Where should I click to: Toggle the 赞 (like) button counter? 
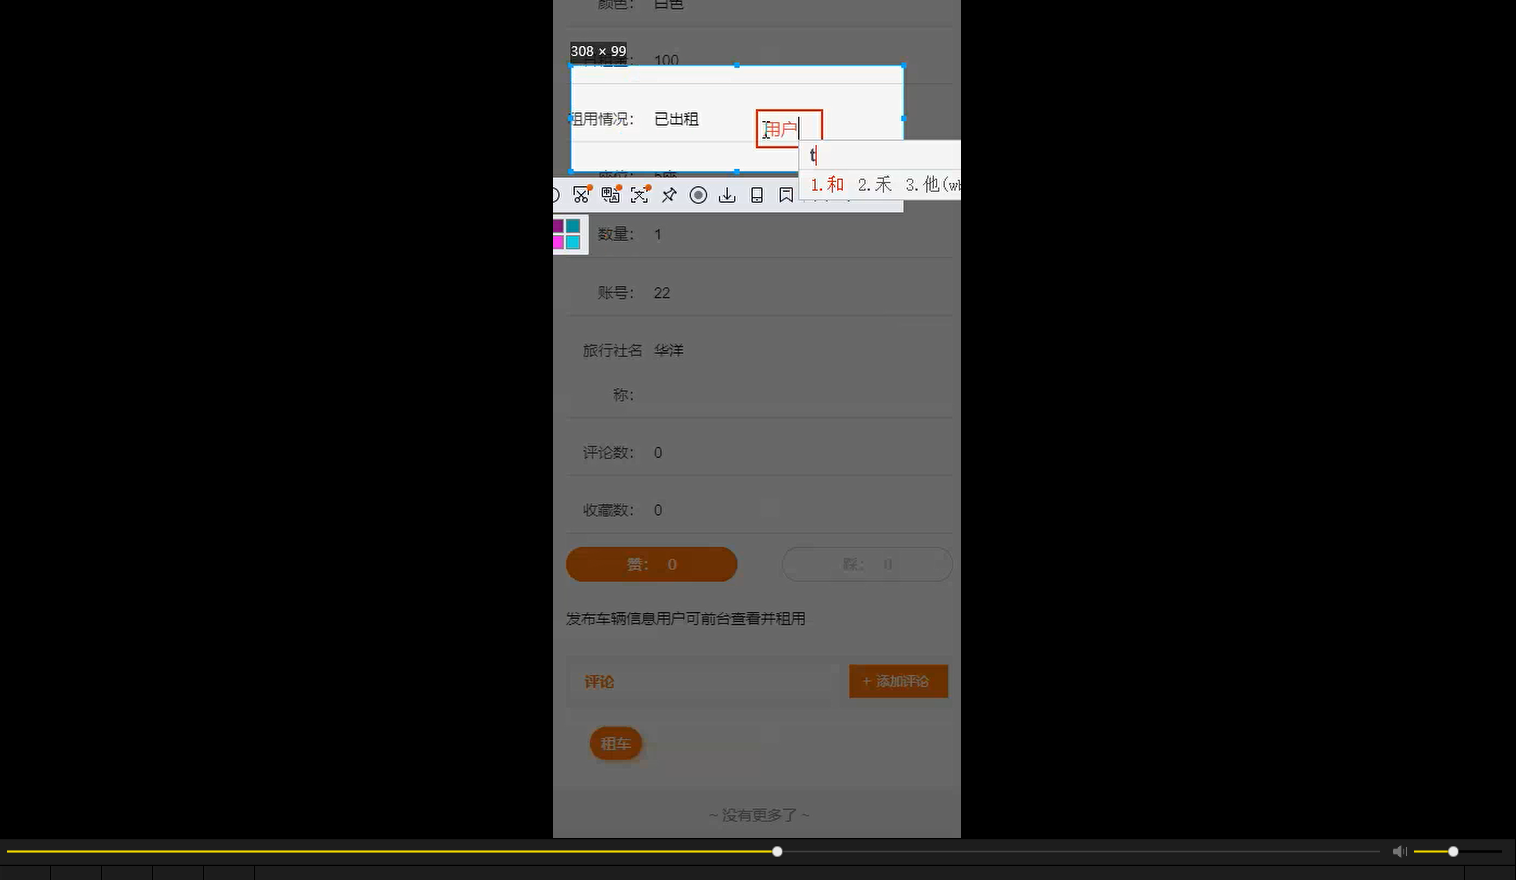pyautogui.click(x=651, y=564)
